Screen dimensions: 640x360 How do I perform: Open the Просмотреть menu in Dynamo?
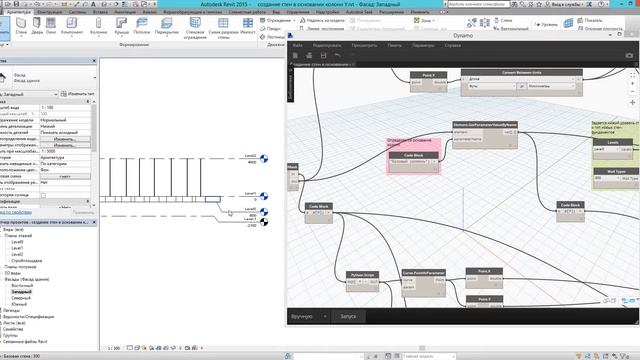(364, 45)
